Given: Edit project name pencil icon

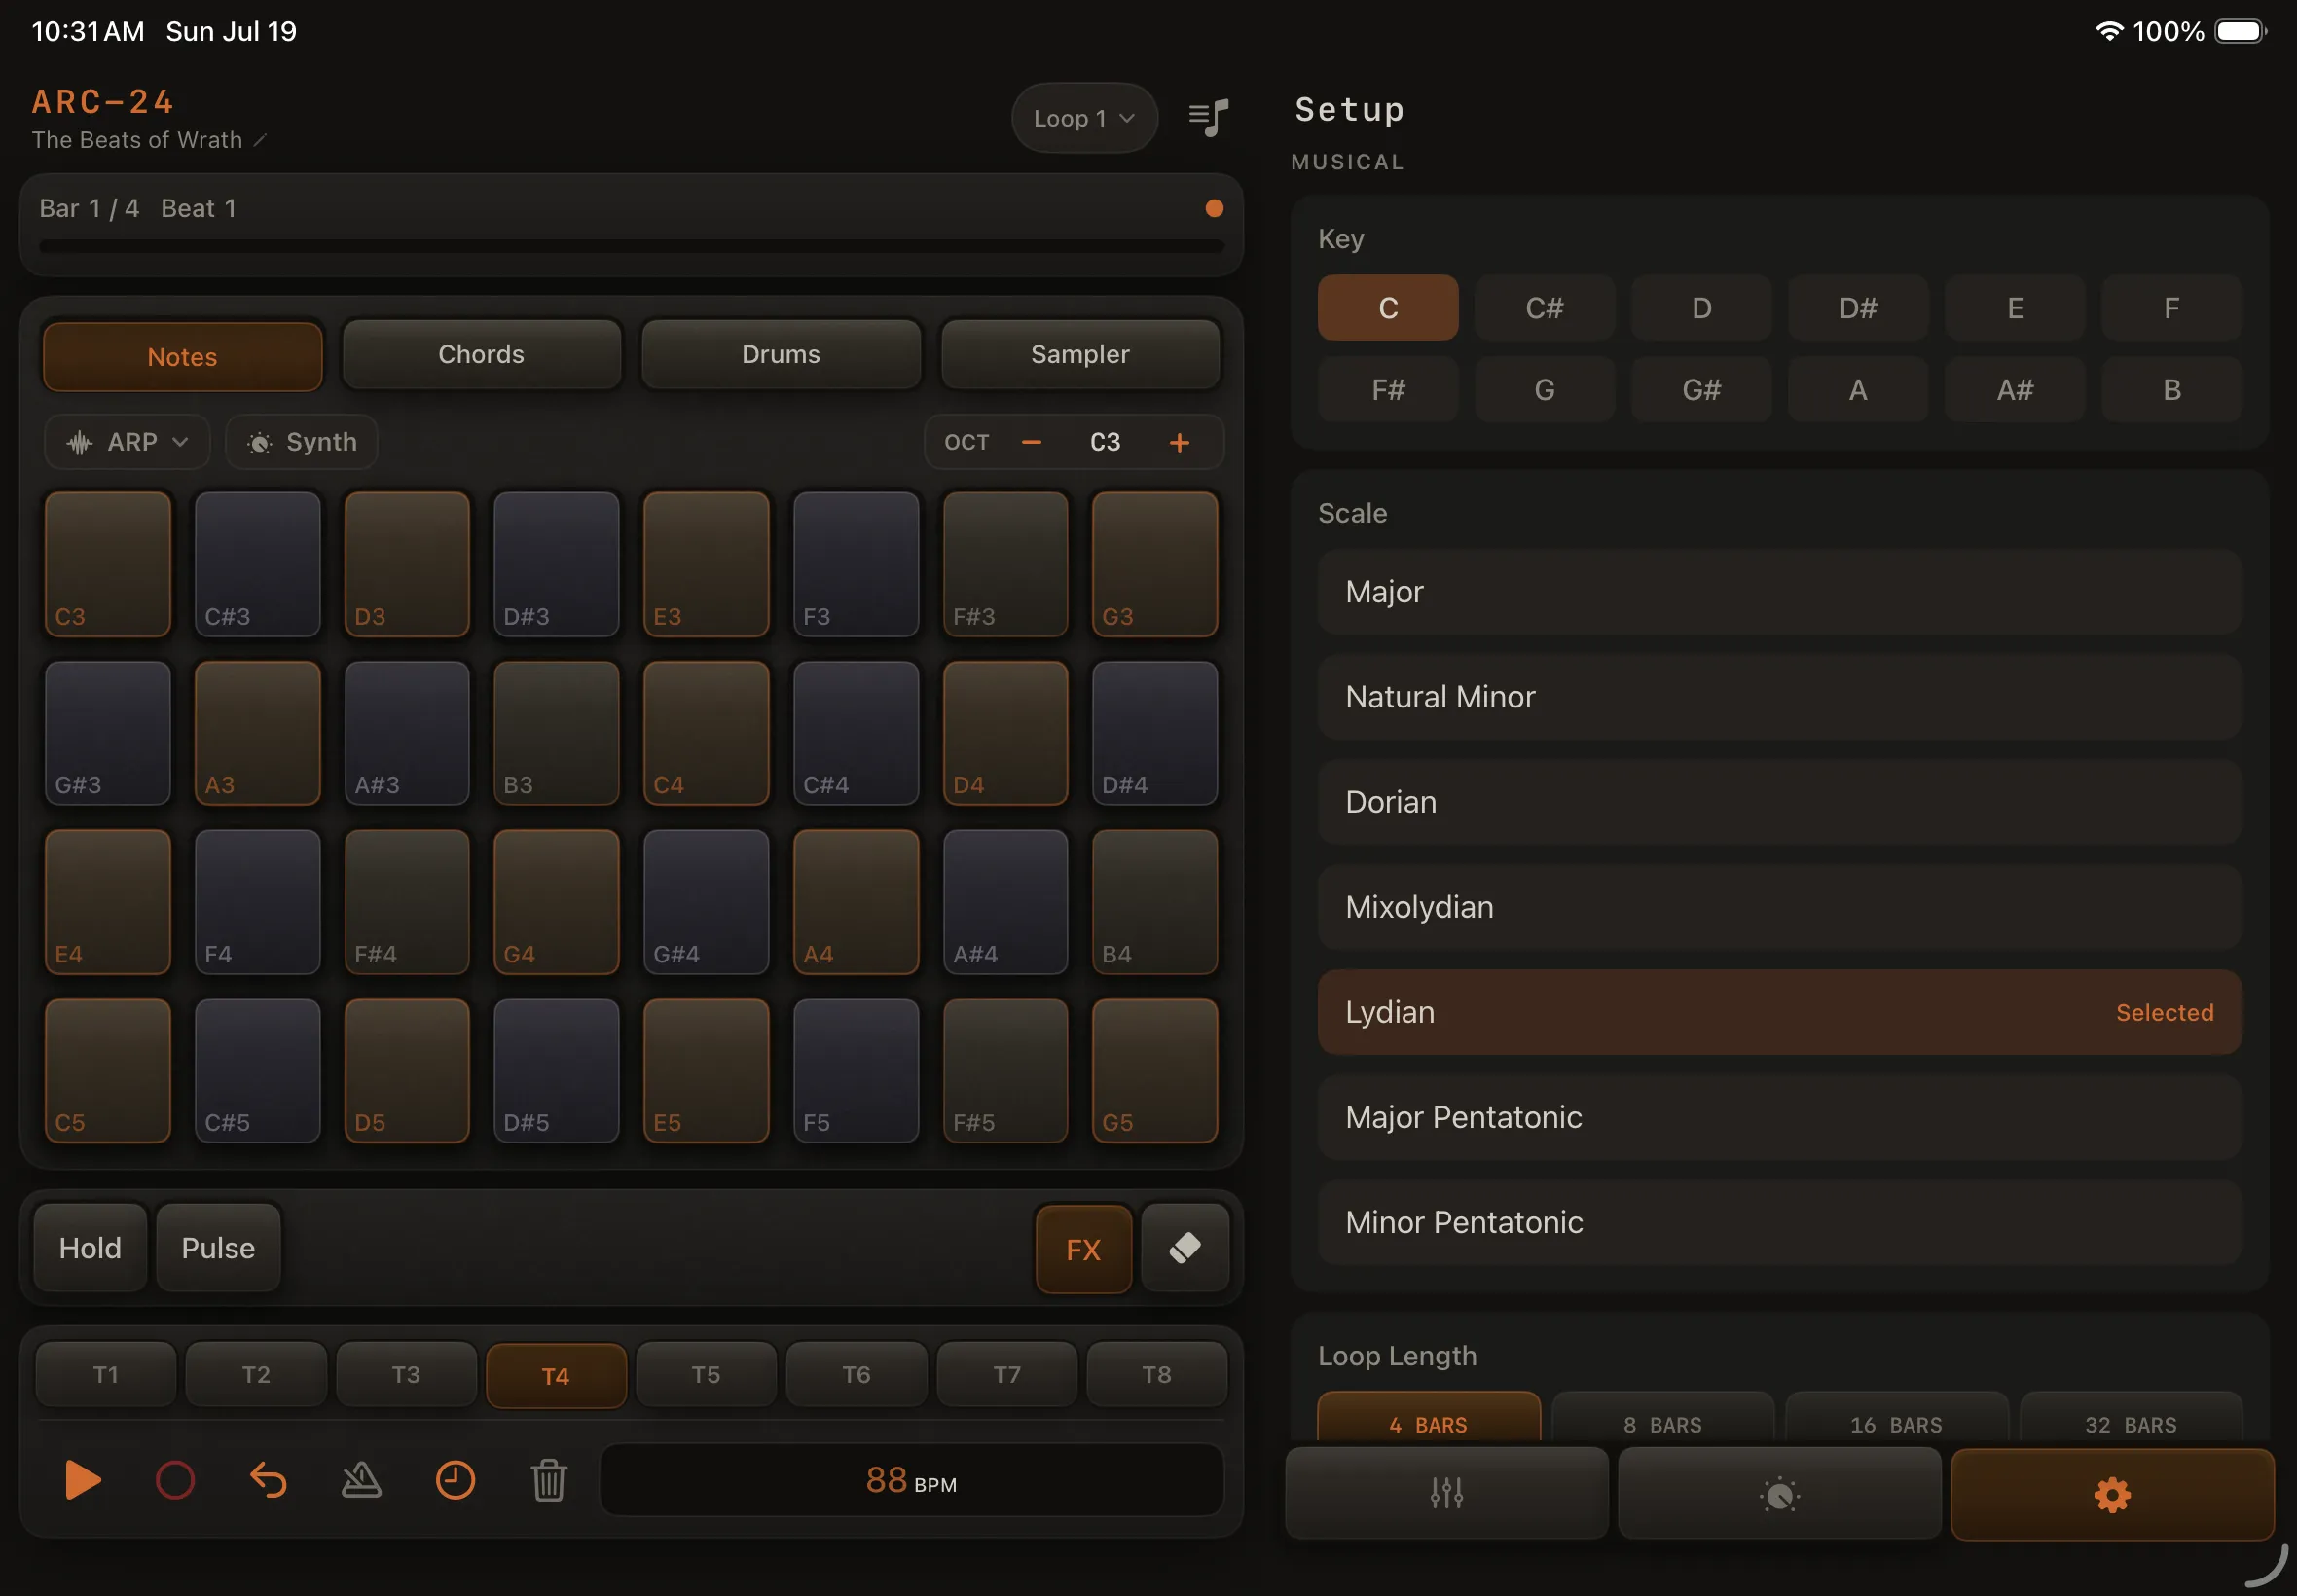Looking at the screenshot, I should [x=260, y=140].
